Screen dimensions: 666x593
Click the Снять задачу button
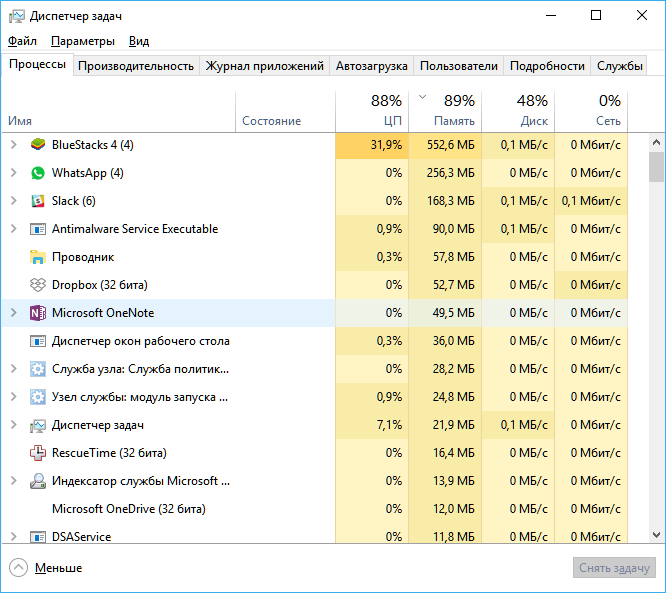tap(614, 568)
